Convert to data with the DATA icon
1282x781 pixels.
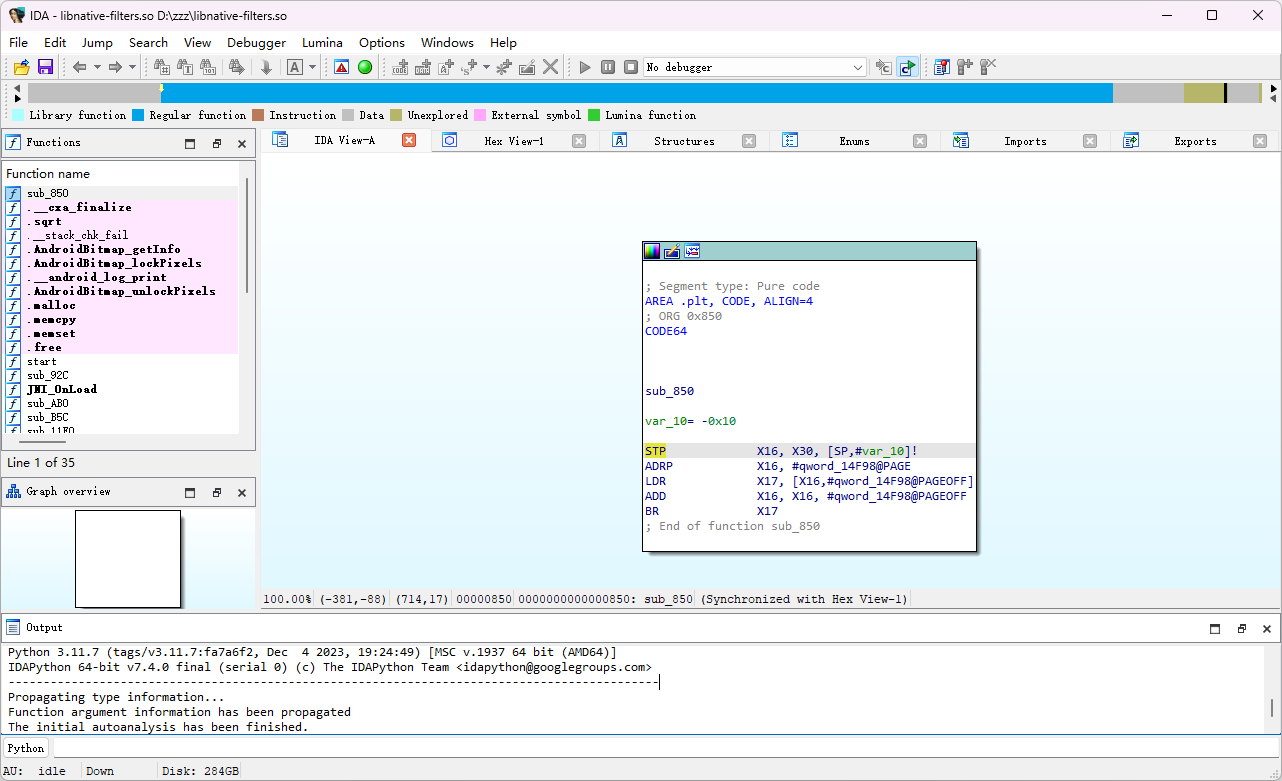423,67
